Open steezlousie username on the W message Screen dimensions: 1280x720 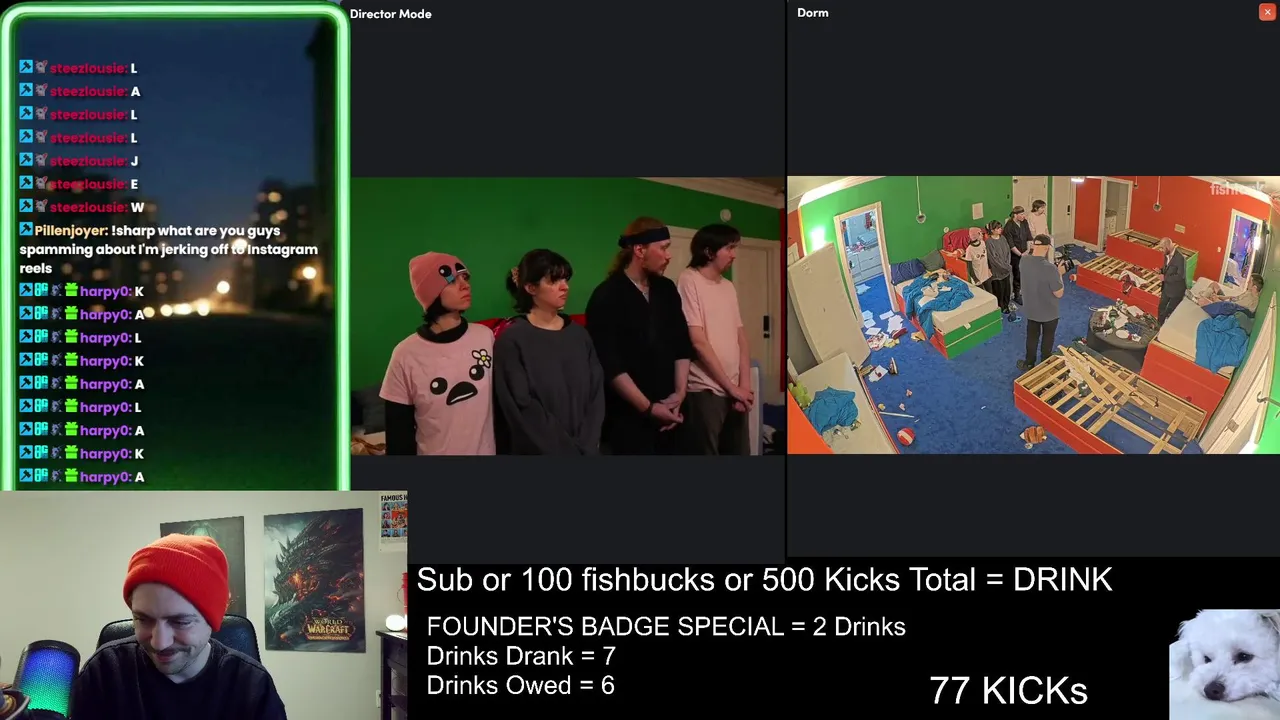coord(88,207)
